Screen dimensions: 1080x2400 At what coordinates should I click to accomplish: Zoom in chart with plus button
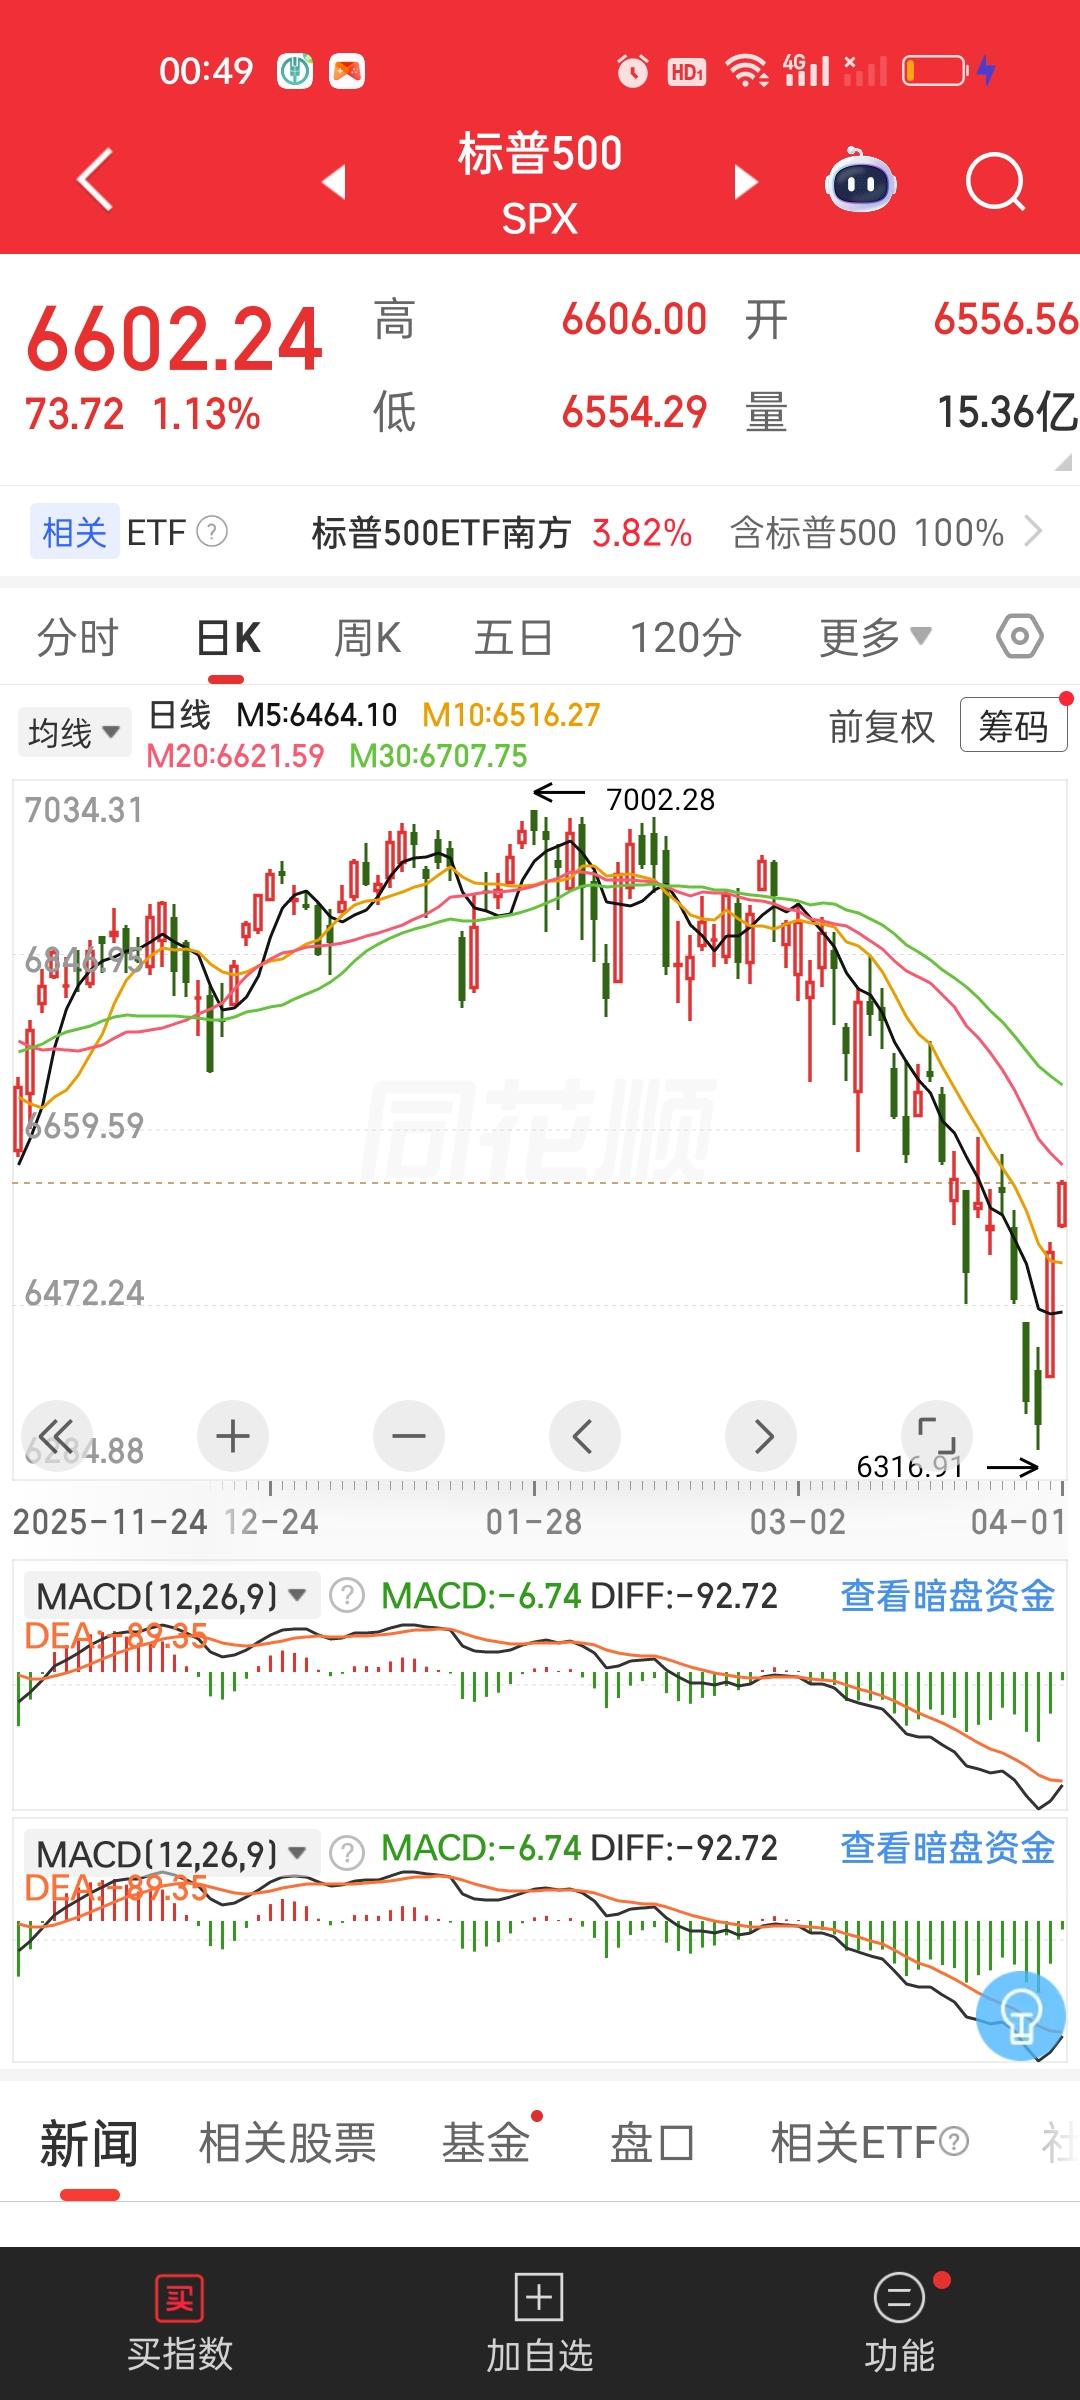coord(233,1436)
